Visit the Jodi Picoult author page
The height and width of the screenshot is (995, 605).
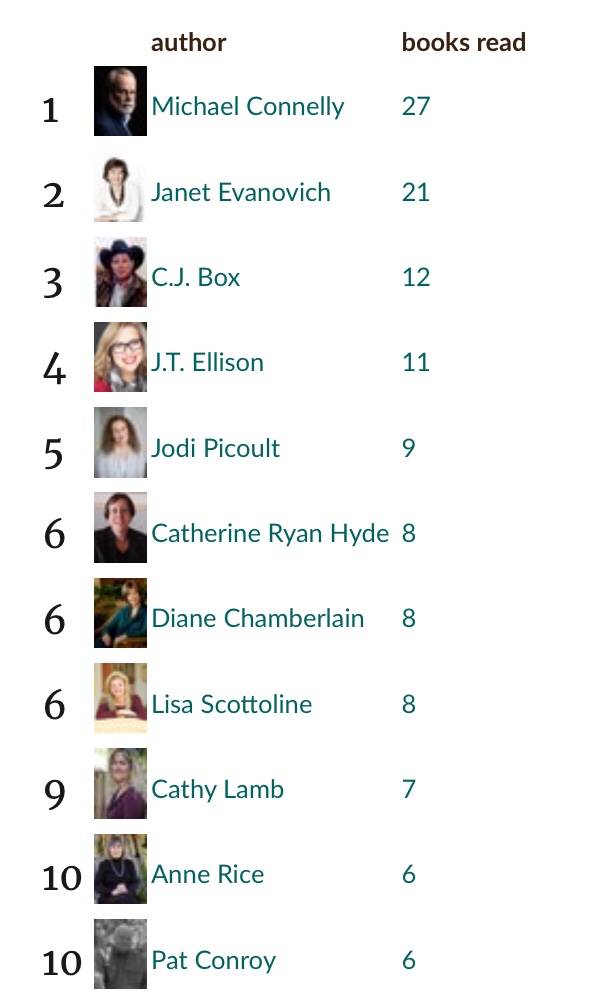pyautogui.click(x=216, y=448)
